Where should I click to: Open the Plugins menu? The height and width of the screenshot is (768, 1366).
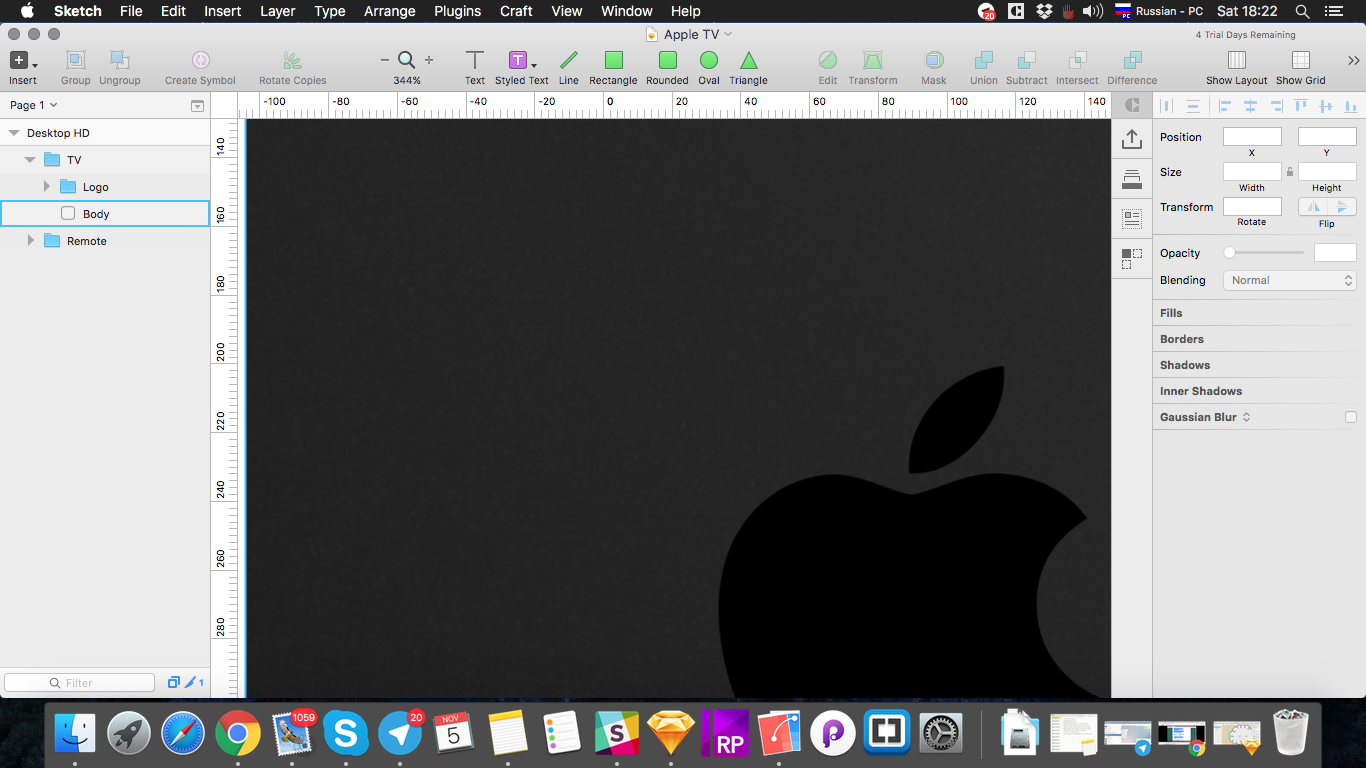457,11
